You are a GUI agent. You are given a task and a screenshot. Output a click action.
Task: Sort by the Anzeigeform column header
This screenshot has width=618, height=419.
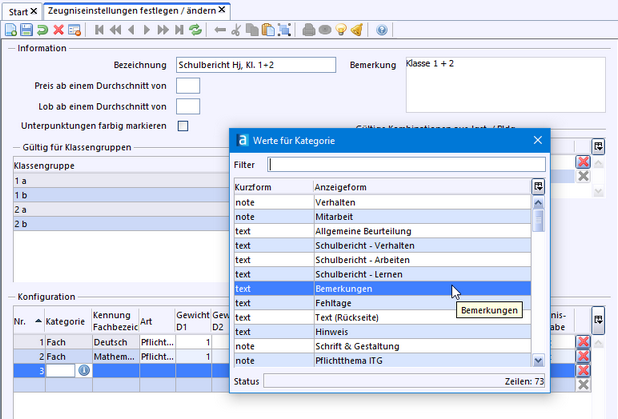coord(422,187)
